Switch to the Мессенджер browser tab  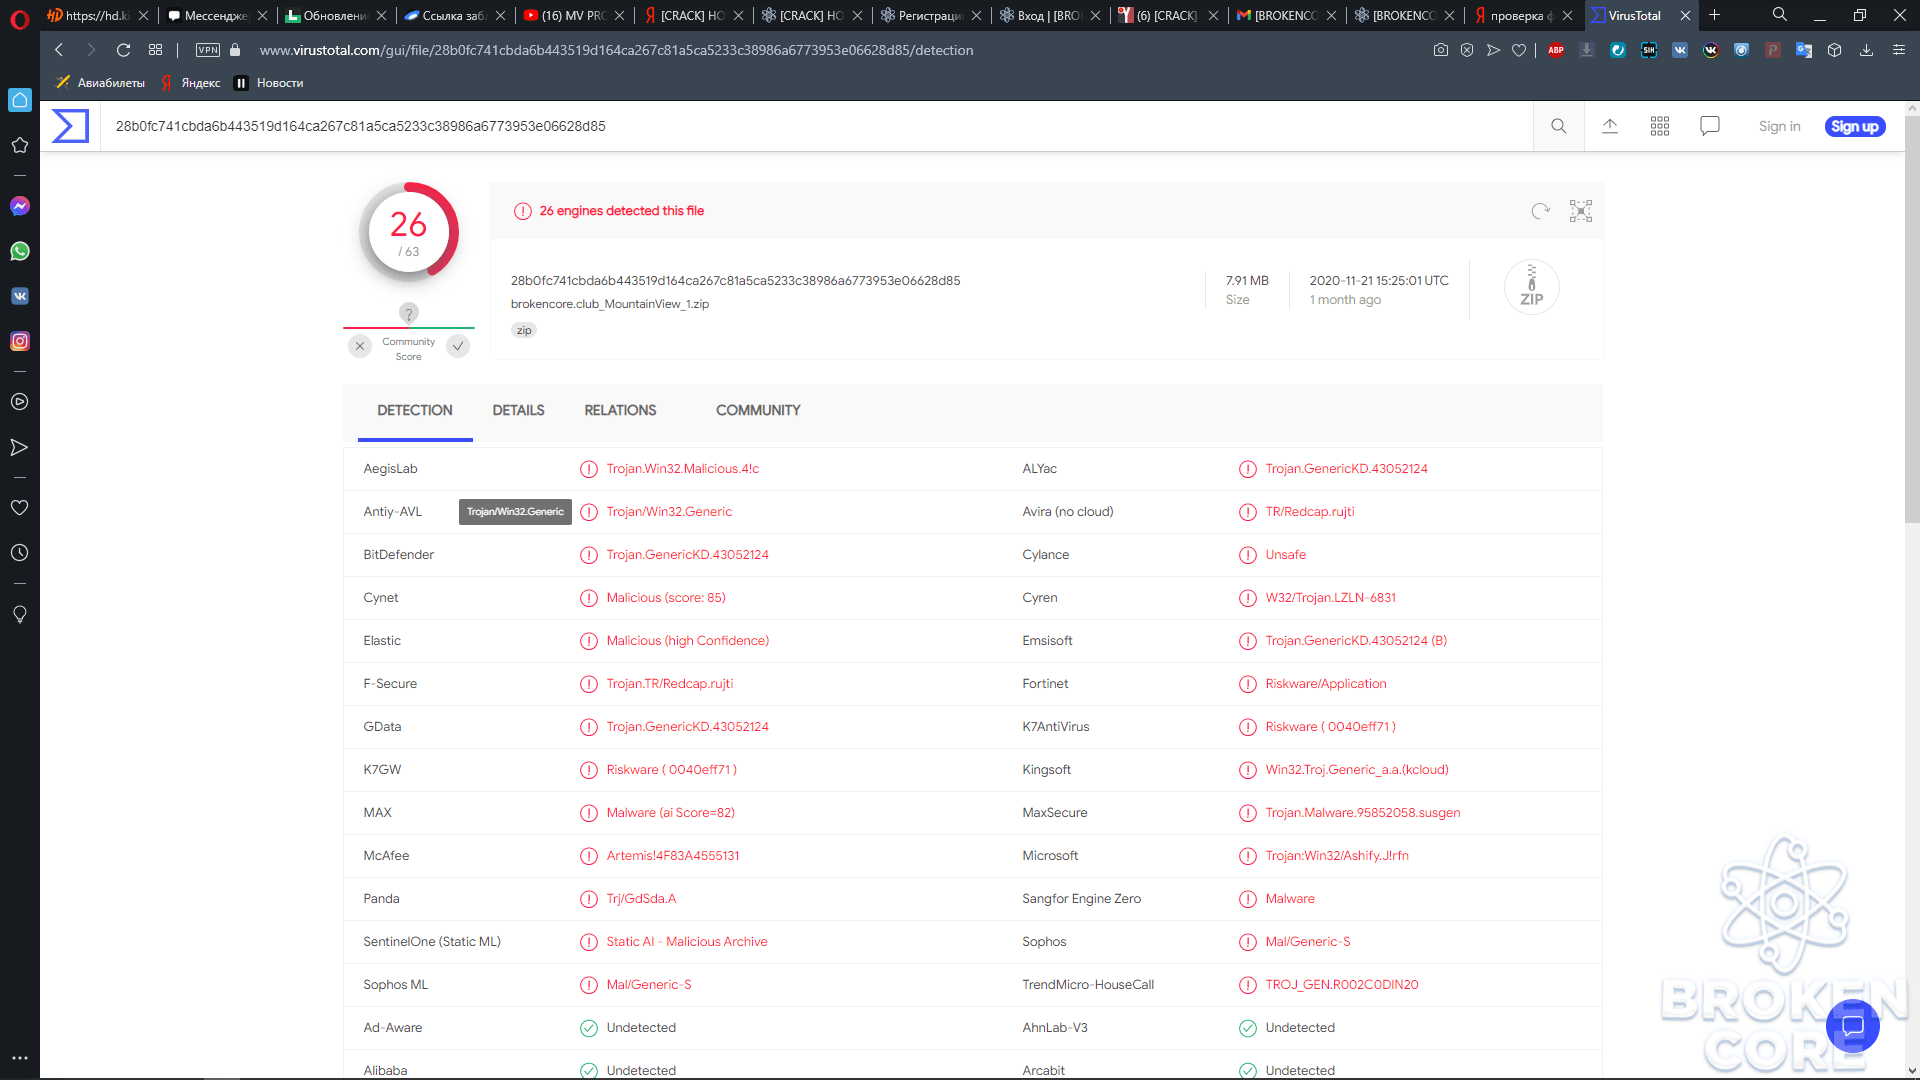[x=215, y=15]
